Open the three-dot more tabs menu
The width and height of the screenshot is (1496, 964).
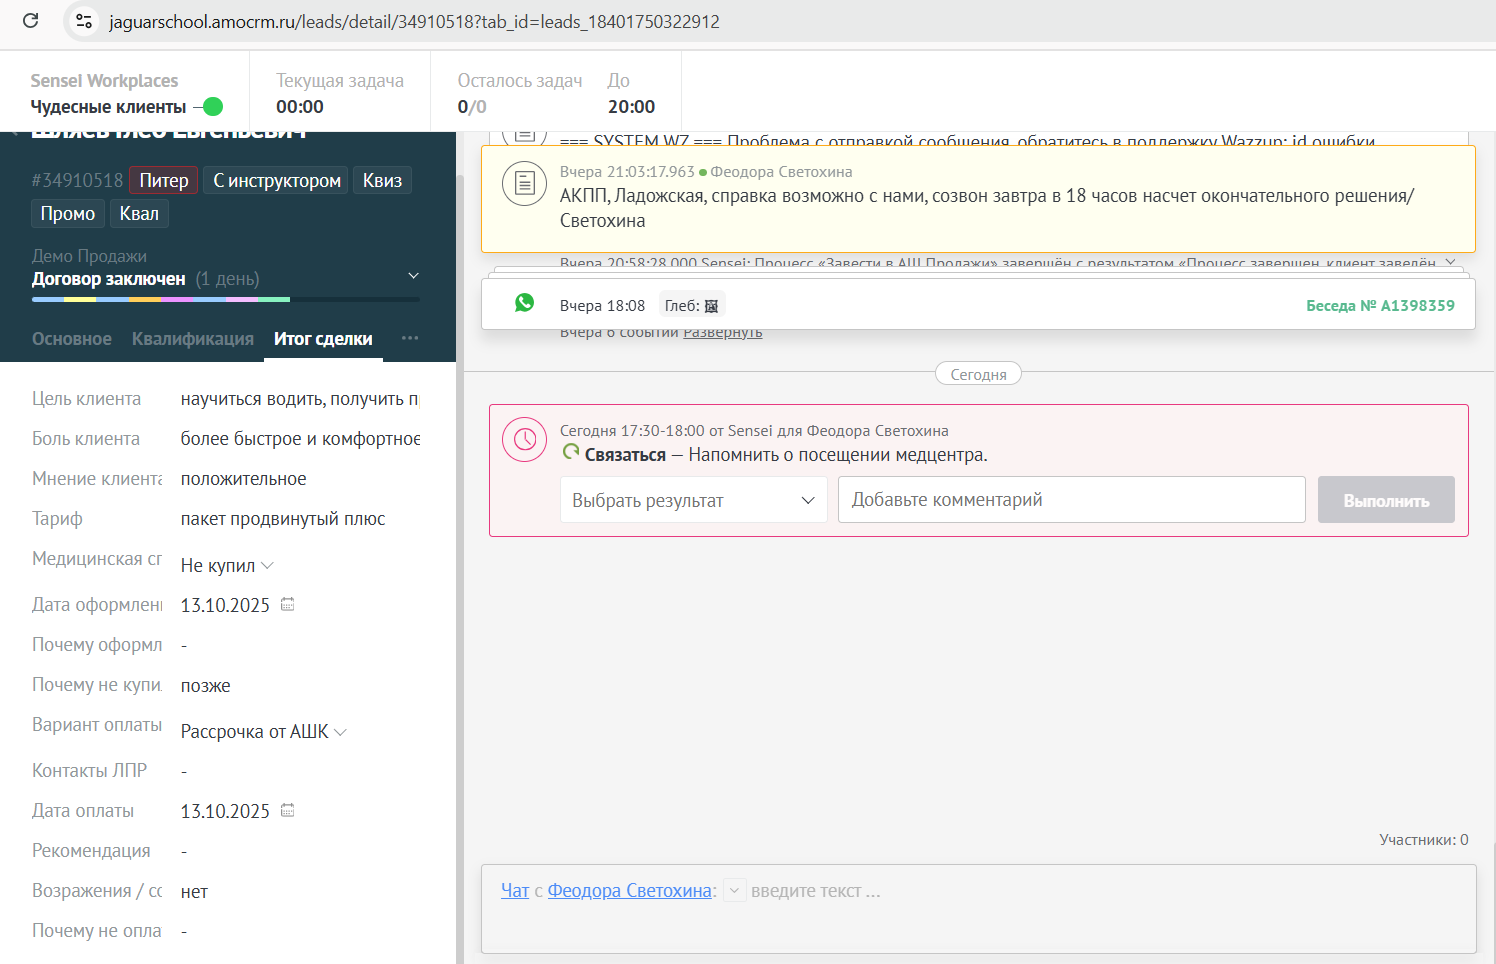pos(409,338)
